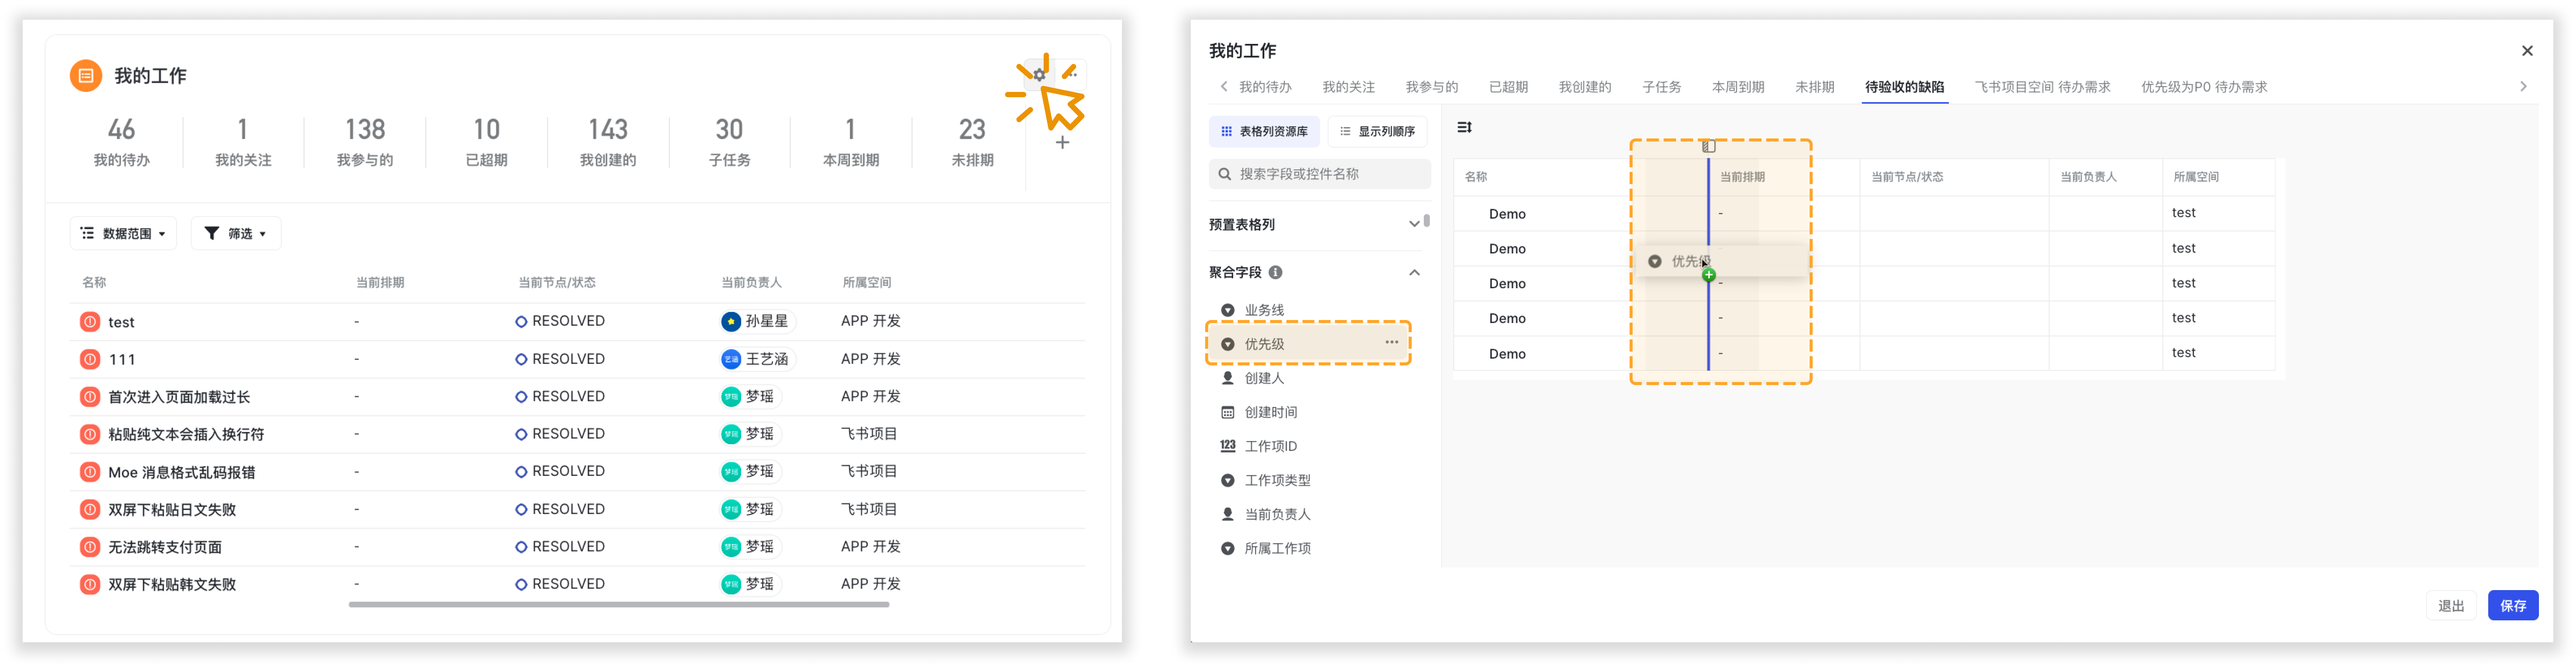Click 梦瑶's avatar in the 无法跳转支付页面 row
Image resolution: width=2576 pixels, height=668 pixels.
[x=731, y=547]
